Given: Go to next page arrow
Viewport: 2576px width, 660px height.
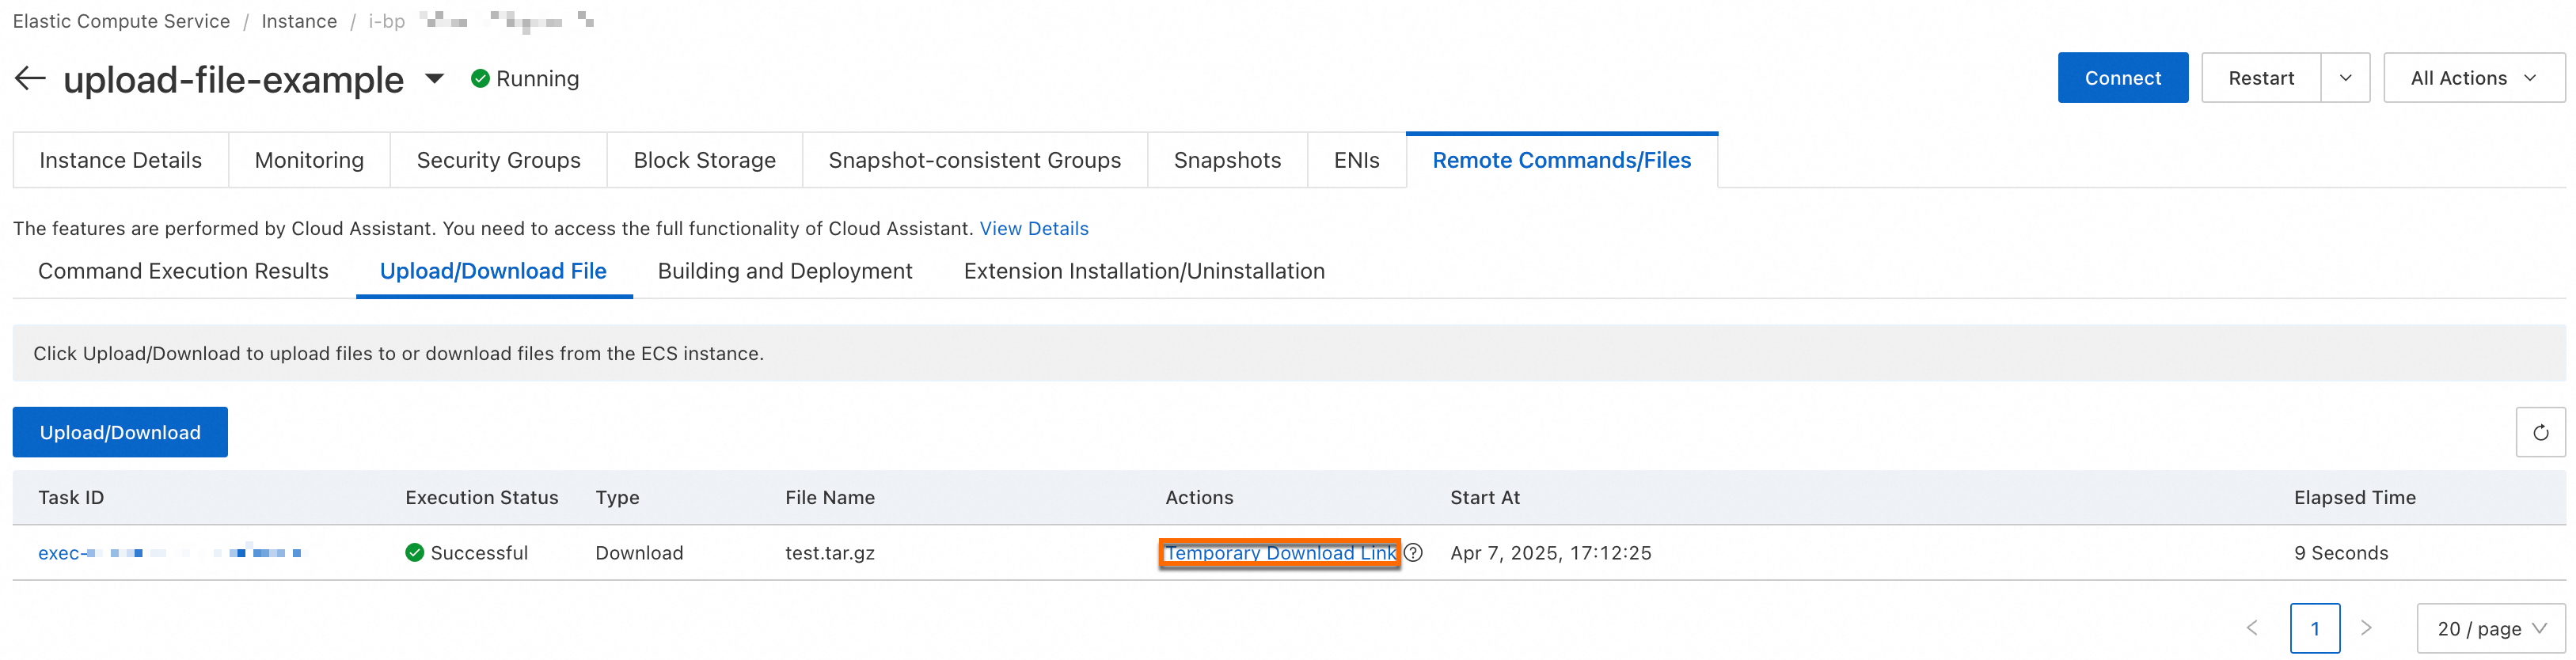Looking at the screenshot, I should 2366,629.
